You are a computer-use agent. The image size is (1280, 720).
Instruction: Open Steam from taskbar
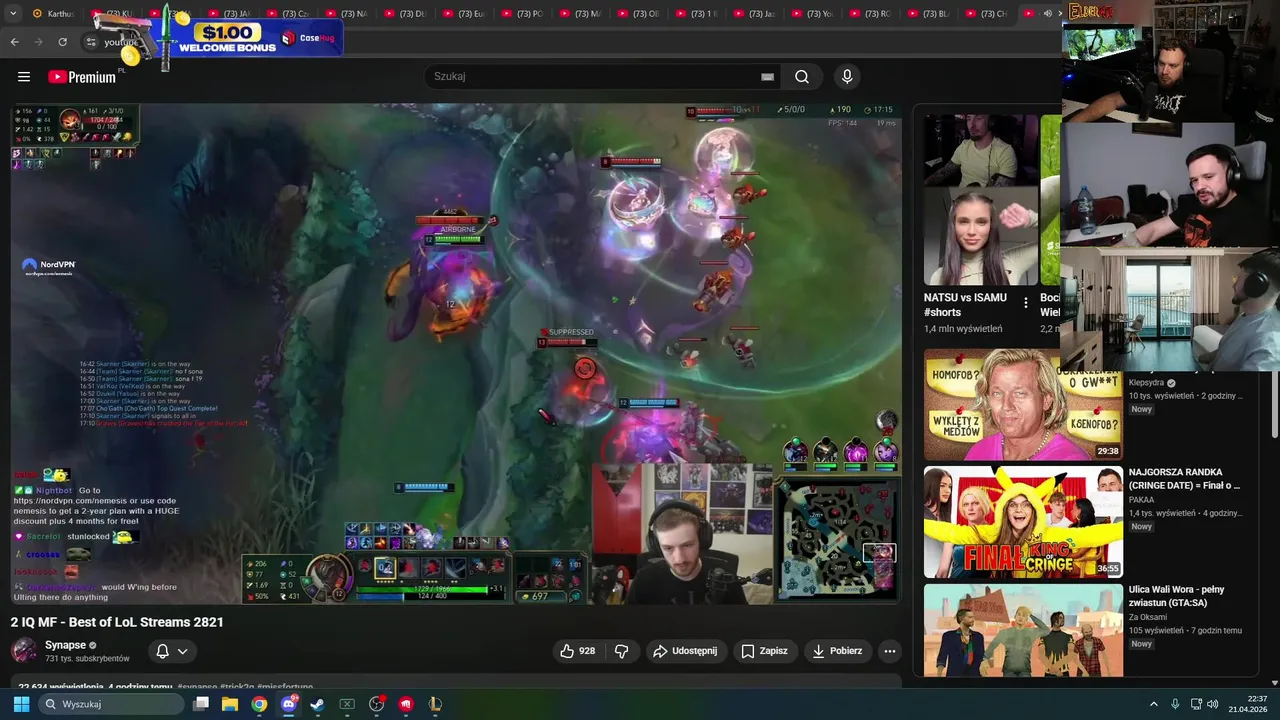318,704
